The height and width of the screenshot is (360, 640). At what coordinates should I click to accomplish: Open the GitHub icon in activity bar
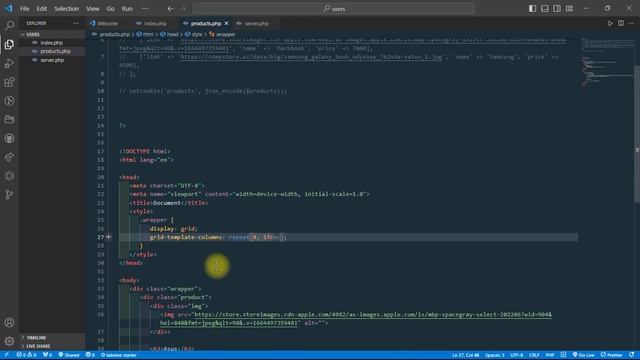click(x=9, y=138)
